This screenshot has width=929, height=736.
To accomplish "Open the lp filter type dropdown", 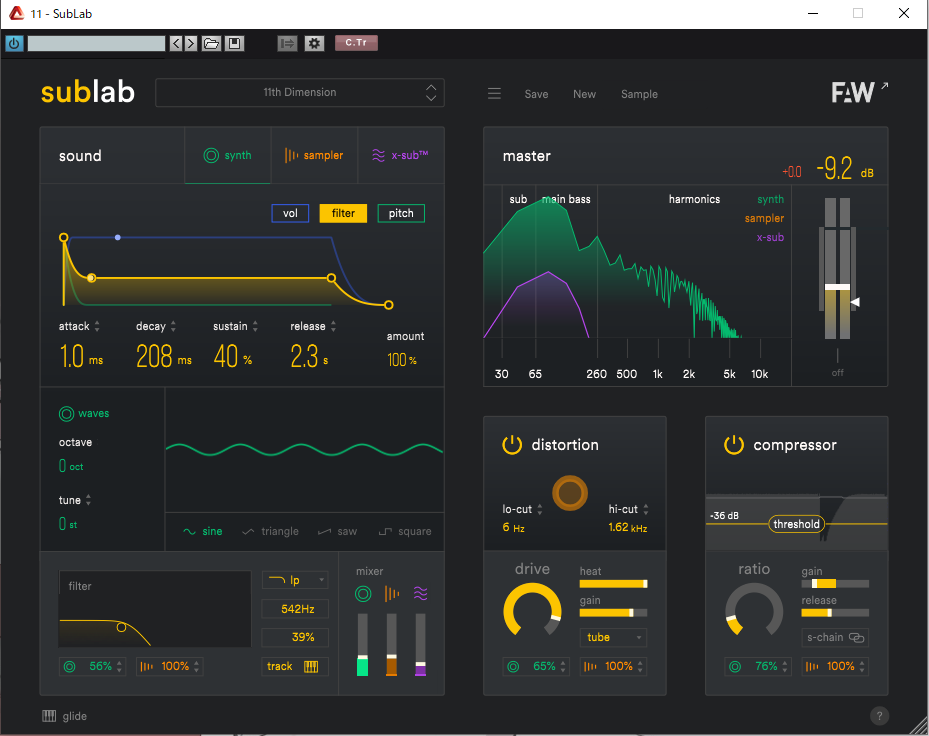I will (x=295, y=580).
